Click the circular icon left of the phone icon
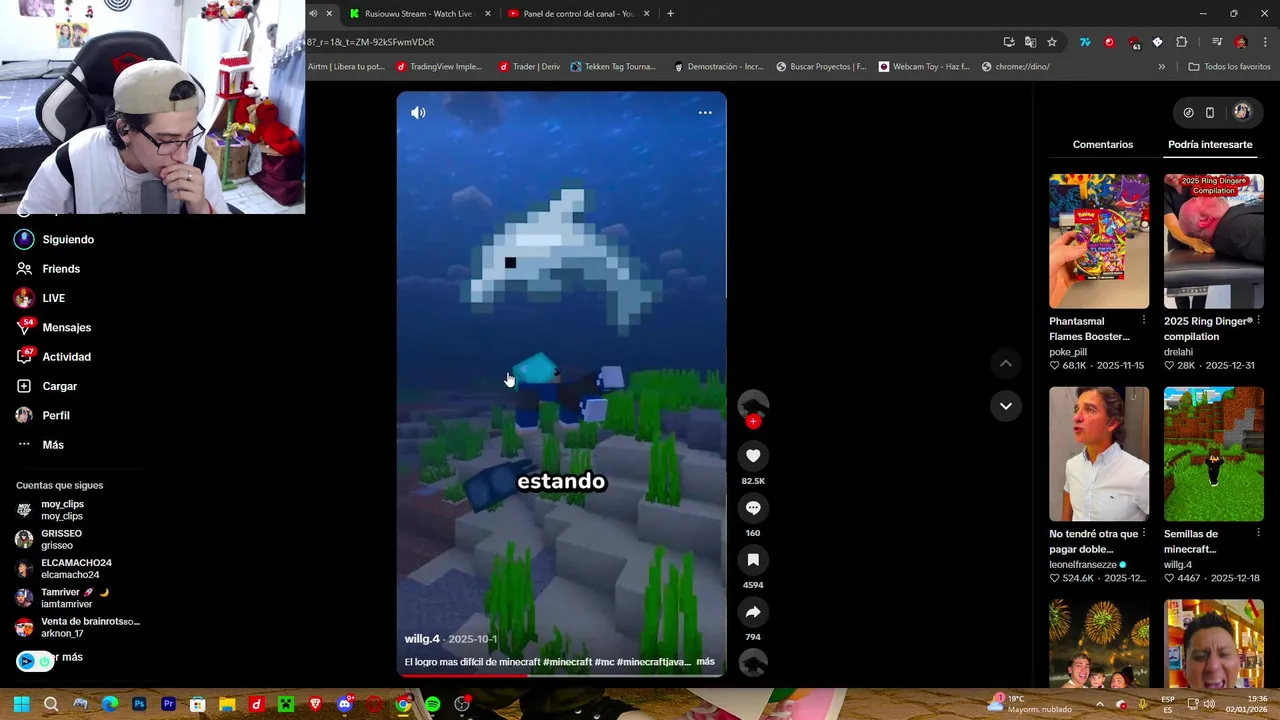Viewport: 1280px width, 720px height. coord(1188,113)
